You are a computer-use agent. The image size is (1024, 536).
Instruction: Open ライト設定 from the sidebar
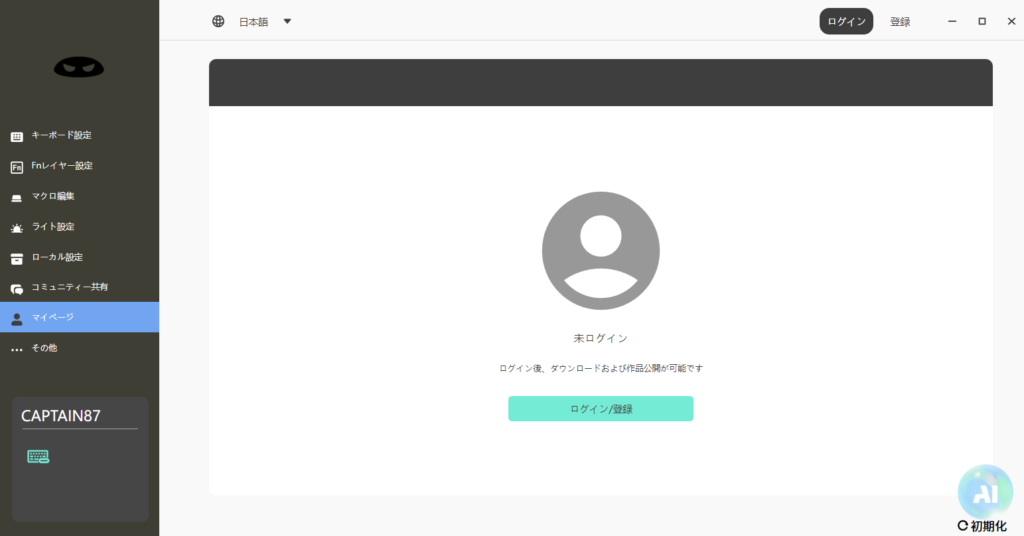pyautogui.click(x=53, y=227)
